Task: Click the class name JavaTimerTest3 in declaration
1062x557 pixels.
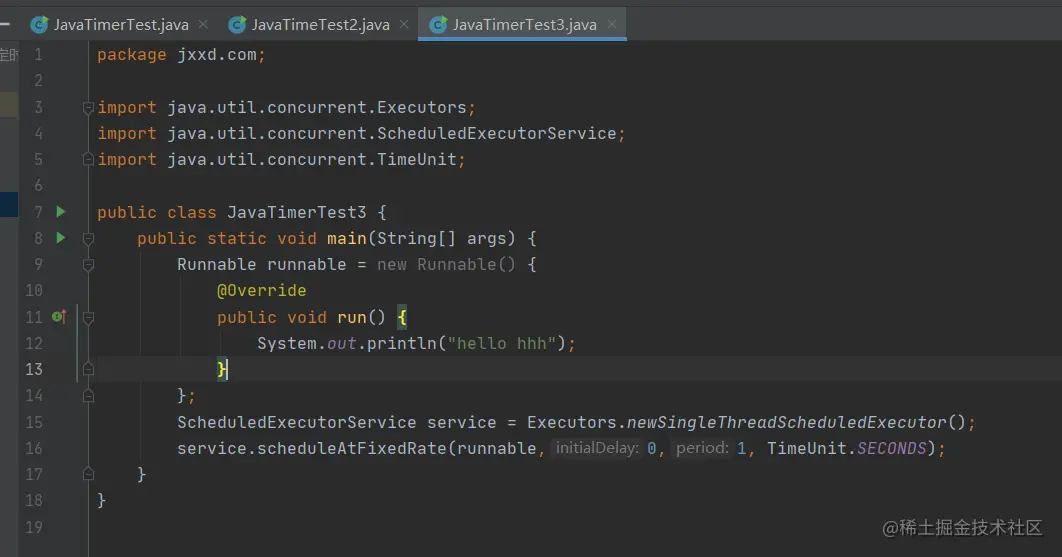Action: [297, 212]
